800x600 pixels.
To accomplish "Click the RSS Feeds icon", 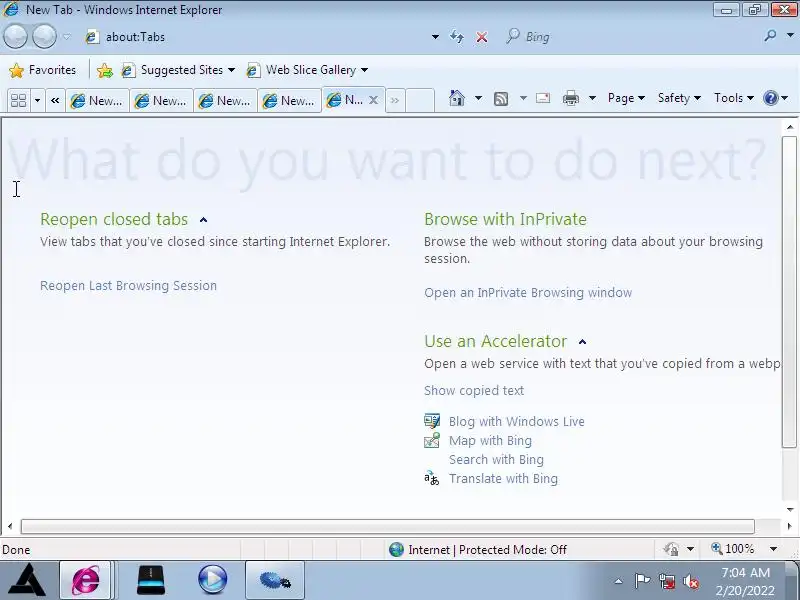I will pos(501,98).
